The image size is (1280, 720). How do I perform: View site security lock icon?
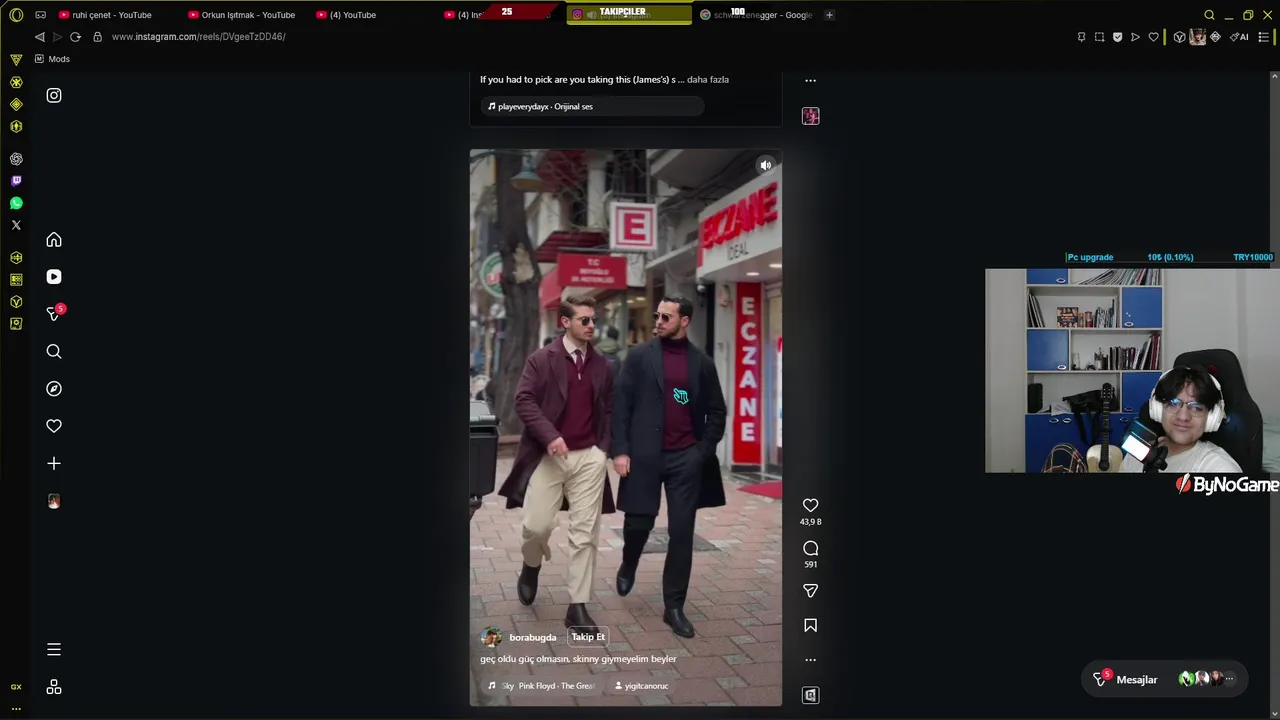[x=97, y=37]
